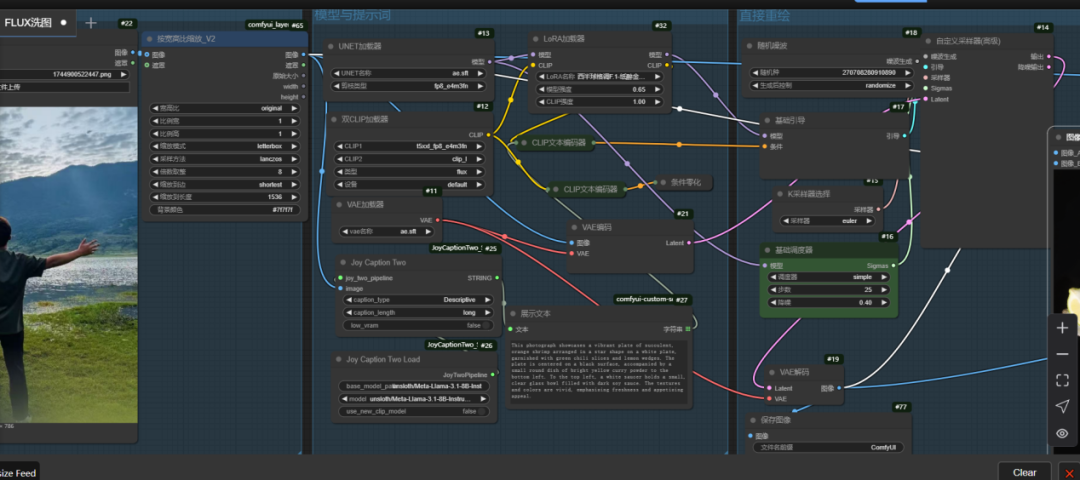This screenshot has width=1080, height=480.
Task: Click the caption text in 展示文本 node
Action: [599, 371]
